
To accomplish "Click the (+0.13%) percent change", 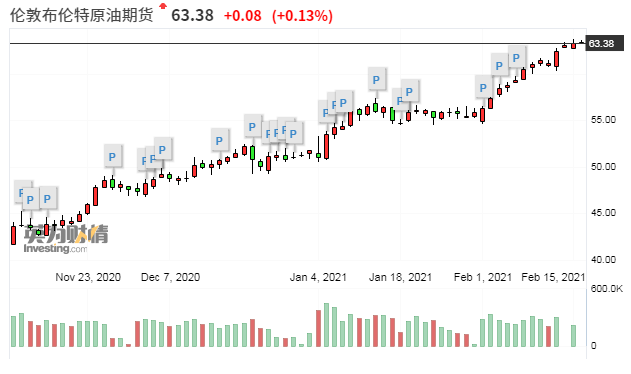I will [x=302, y=16].
